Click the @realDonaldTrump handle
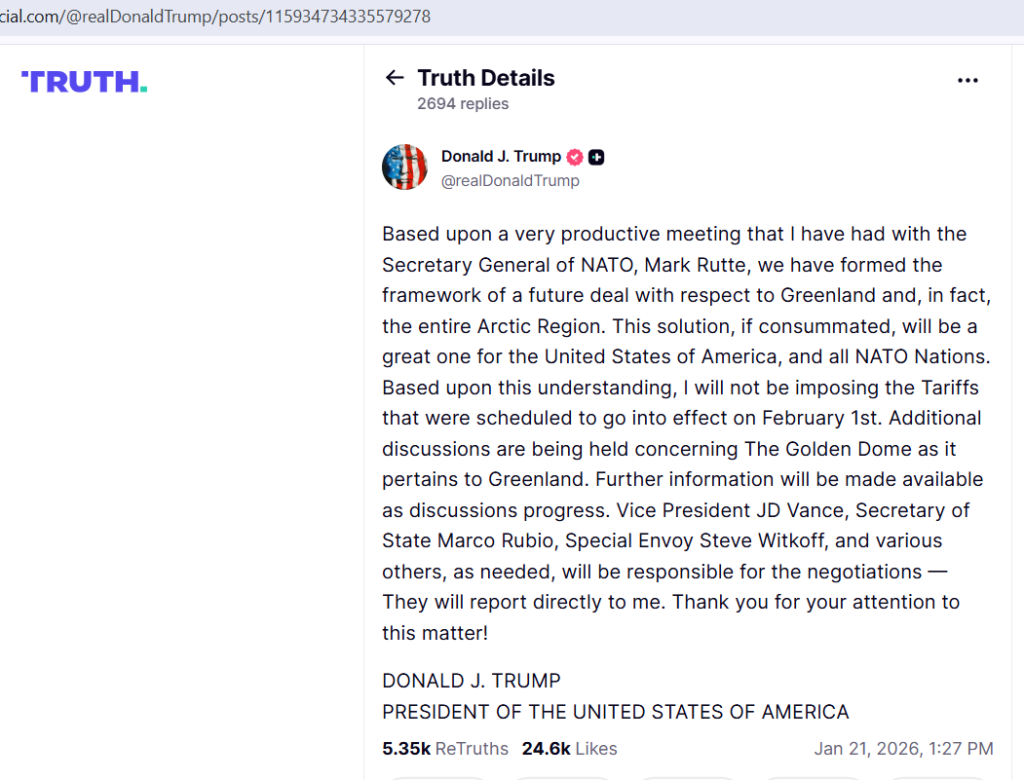This screenshot has width=1024, height=780. tap(510, 181)
